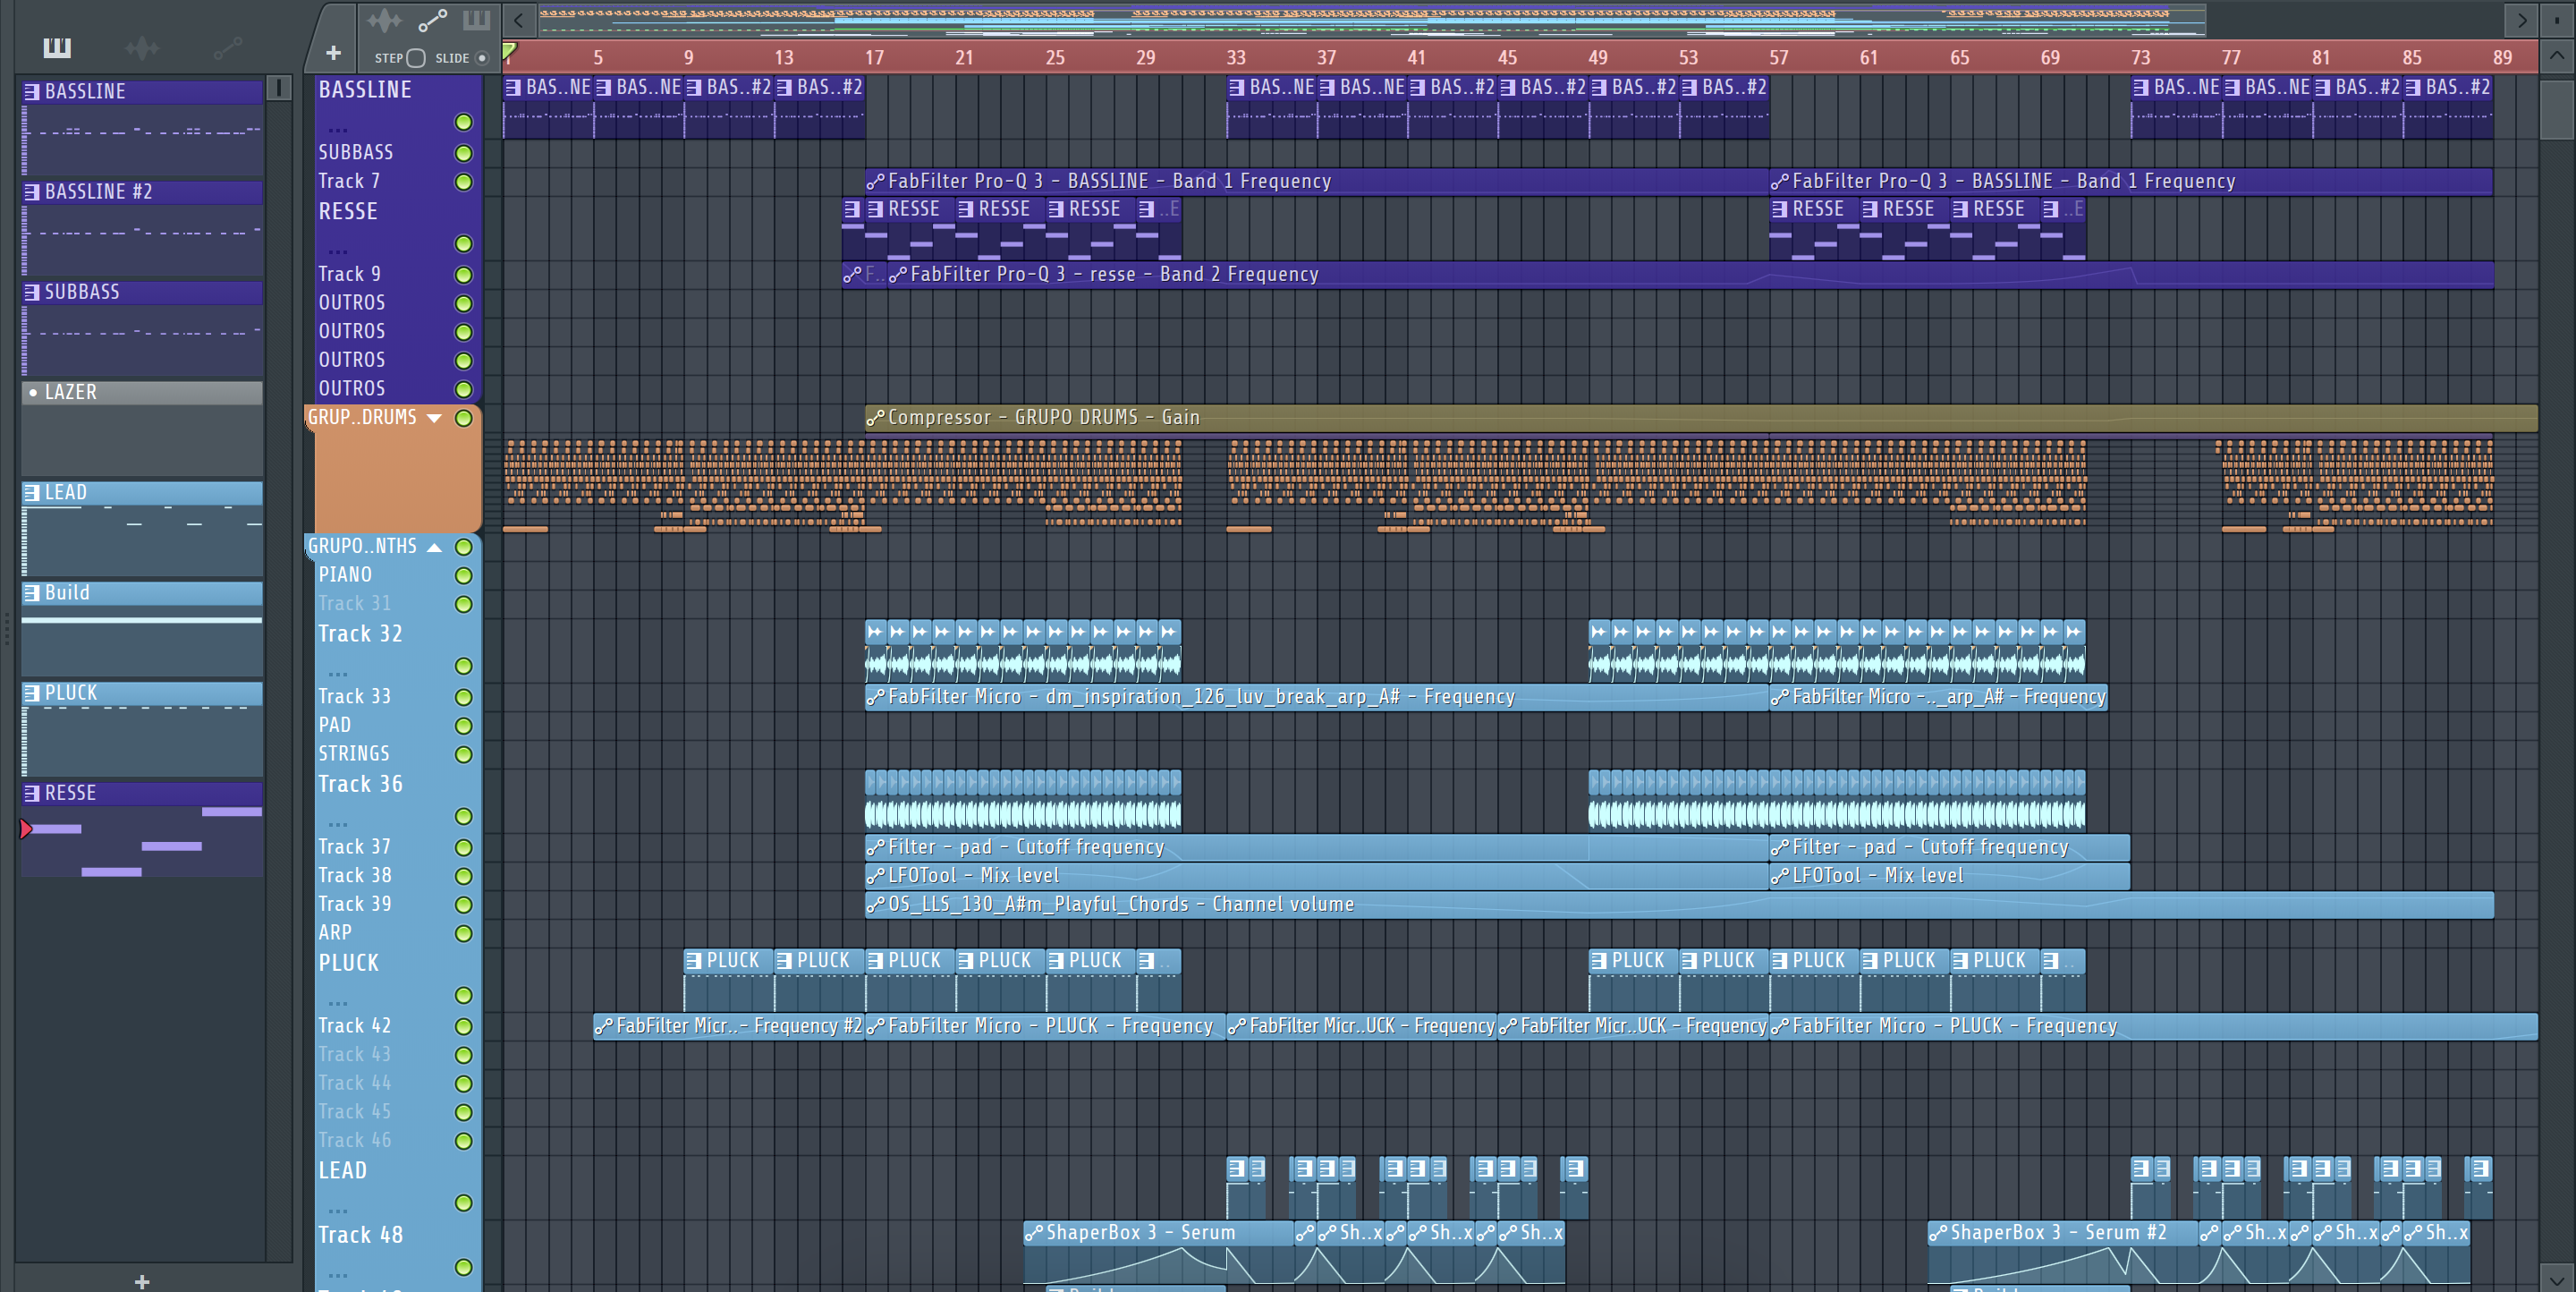Click the playlist vertical scrollbar handle
This screenshot has width=2576, height=1292.
(2556, 108)
